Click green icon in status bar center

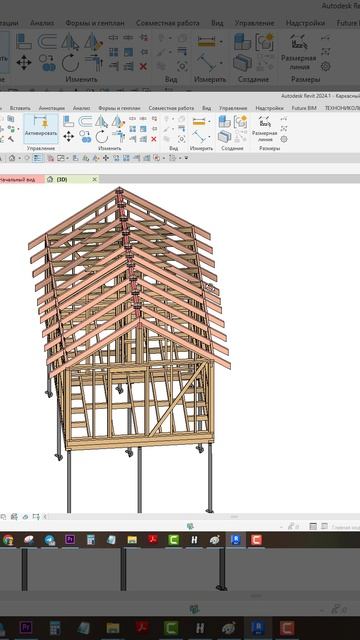pos(190,527)
